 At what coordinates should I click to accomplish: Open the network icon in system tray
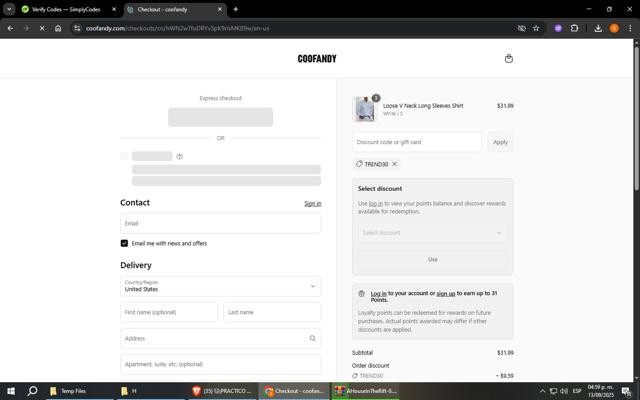click(x=553, y=391)
